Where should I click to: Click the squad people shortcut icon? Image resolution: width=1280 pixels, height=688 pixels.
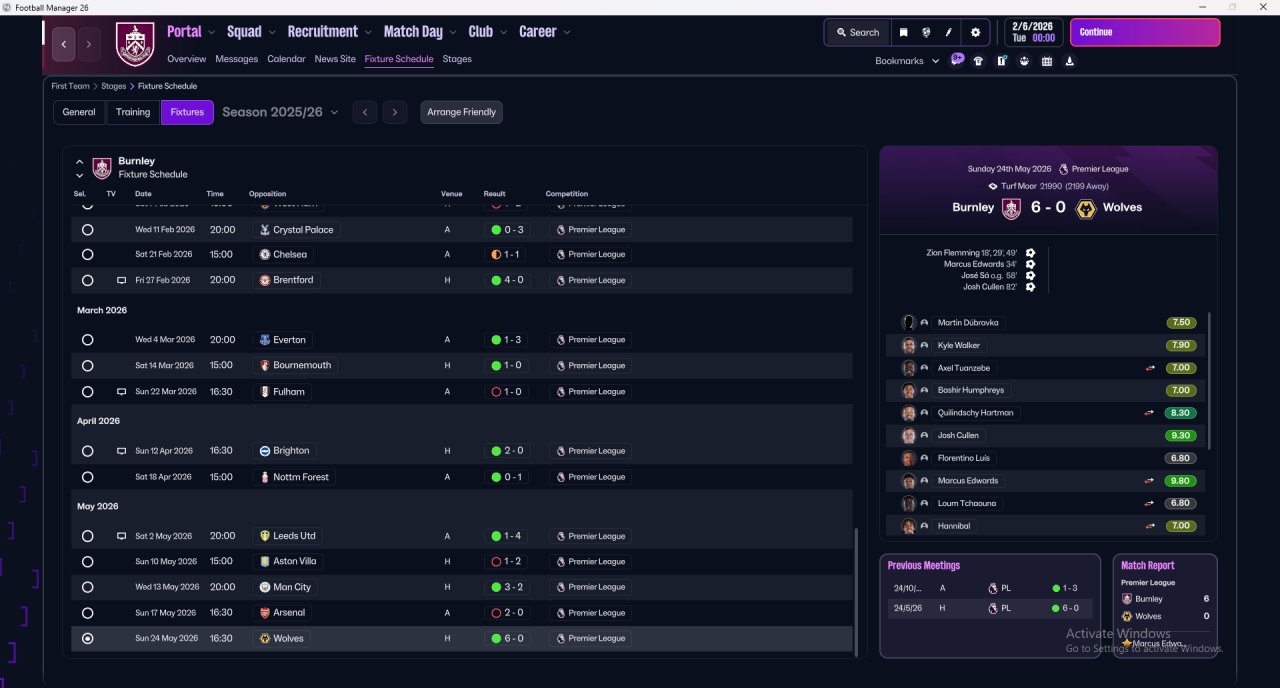[x=1024, y=61]
